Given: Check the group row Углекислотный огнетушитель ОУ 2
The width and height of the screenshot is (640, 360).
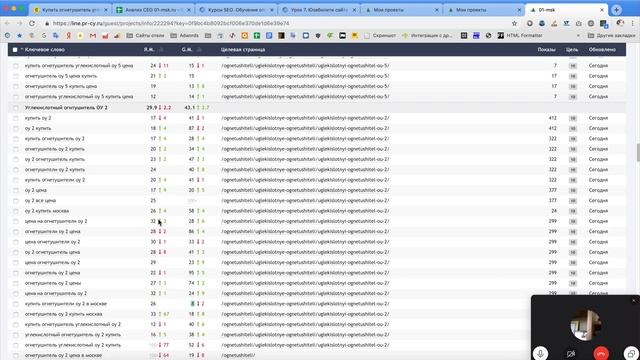Looking at the screenshot, I should pyautogui.click(x=16, y=108).
